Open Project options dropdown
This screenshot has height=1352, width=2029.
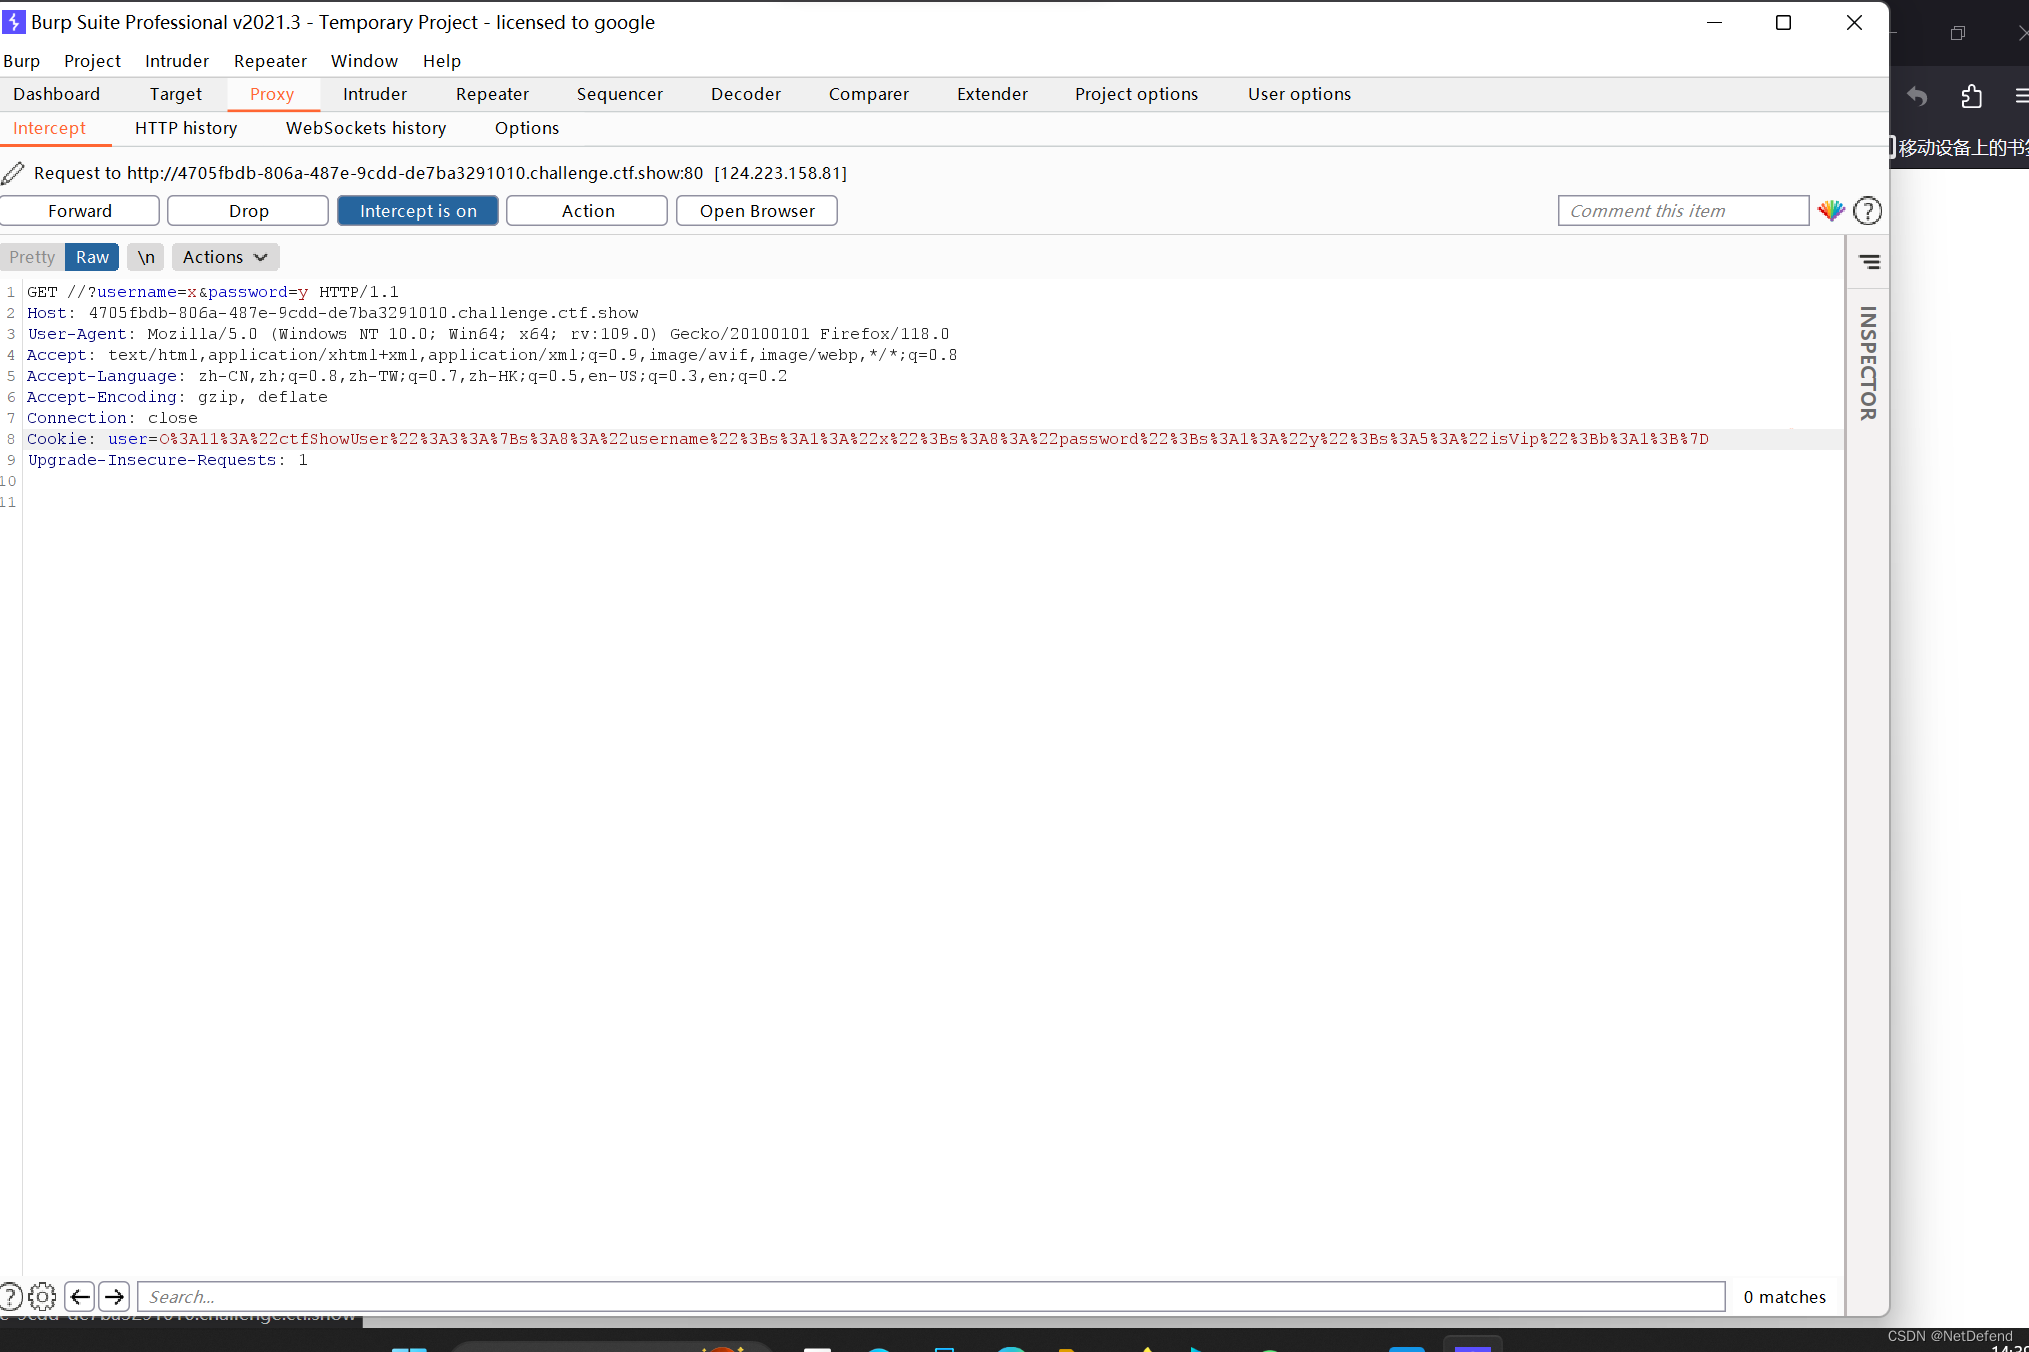tap(1136, 94)
